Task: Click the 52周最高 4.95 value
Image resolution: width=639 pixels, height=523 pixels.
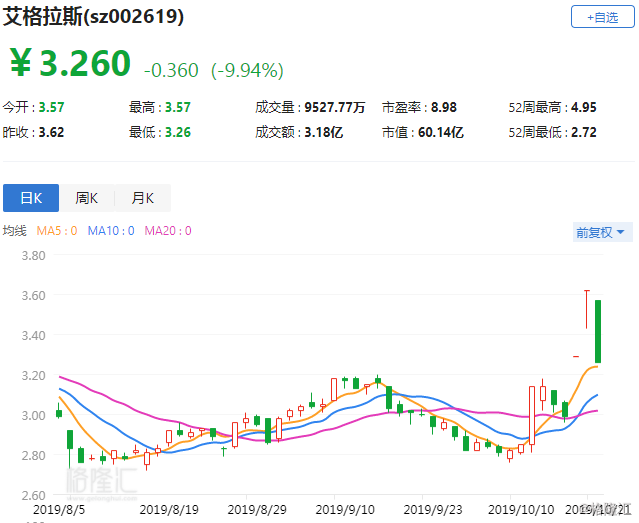Action: click(584, 107)
